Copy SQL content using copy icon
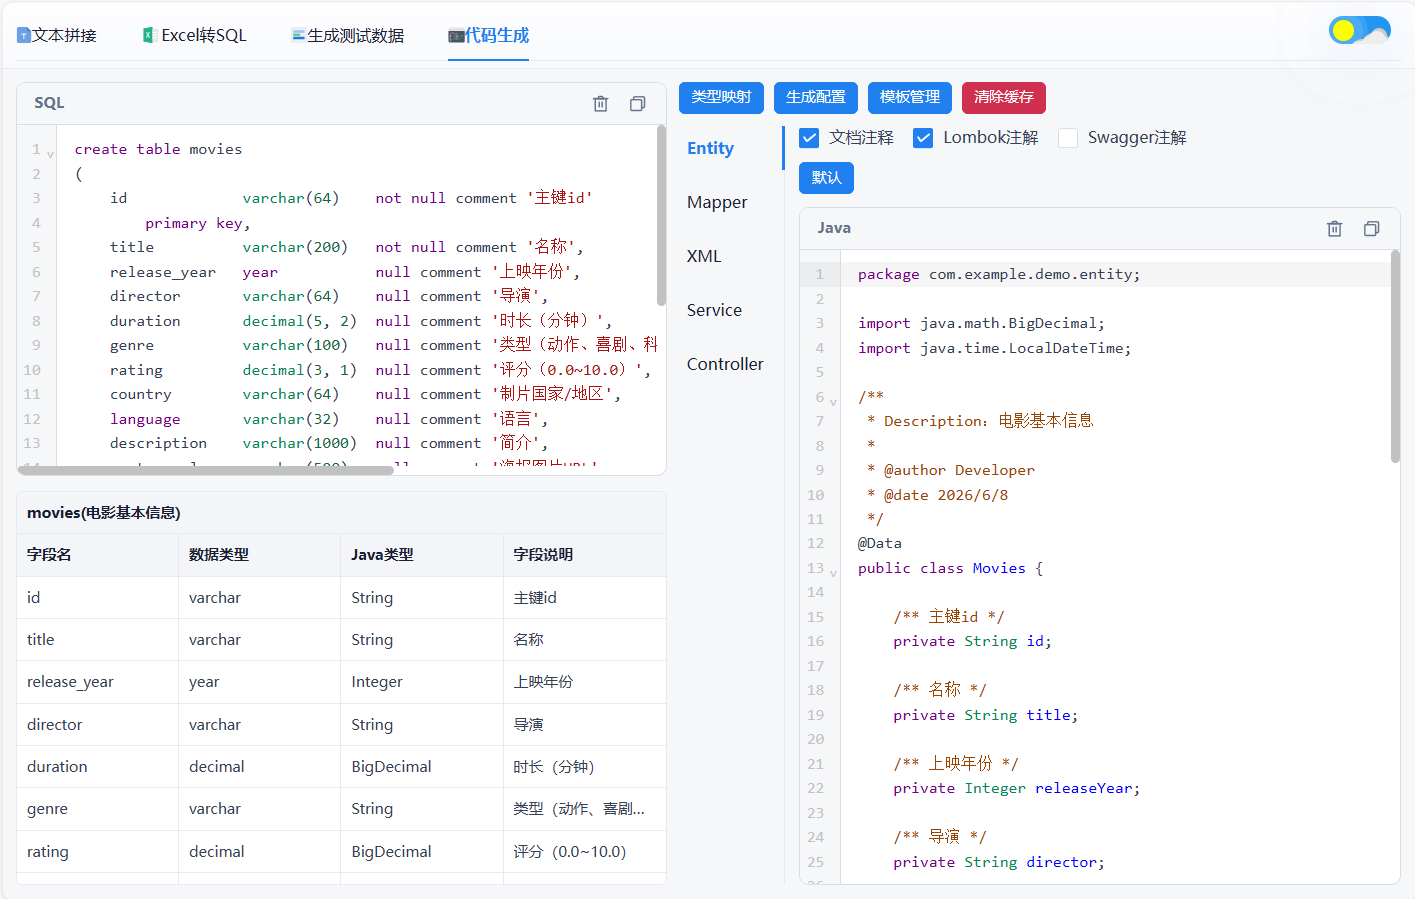 tap(637, 103)
